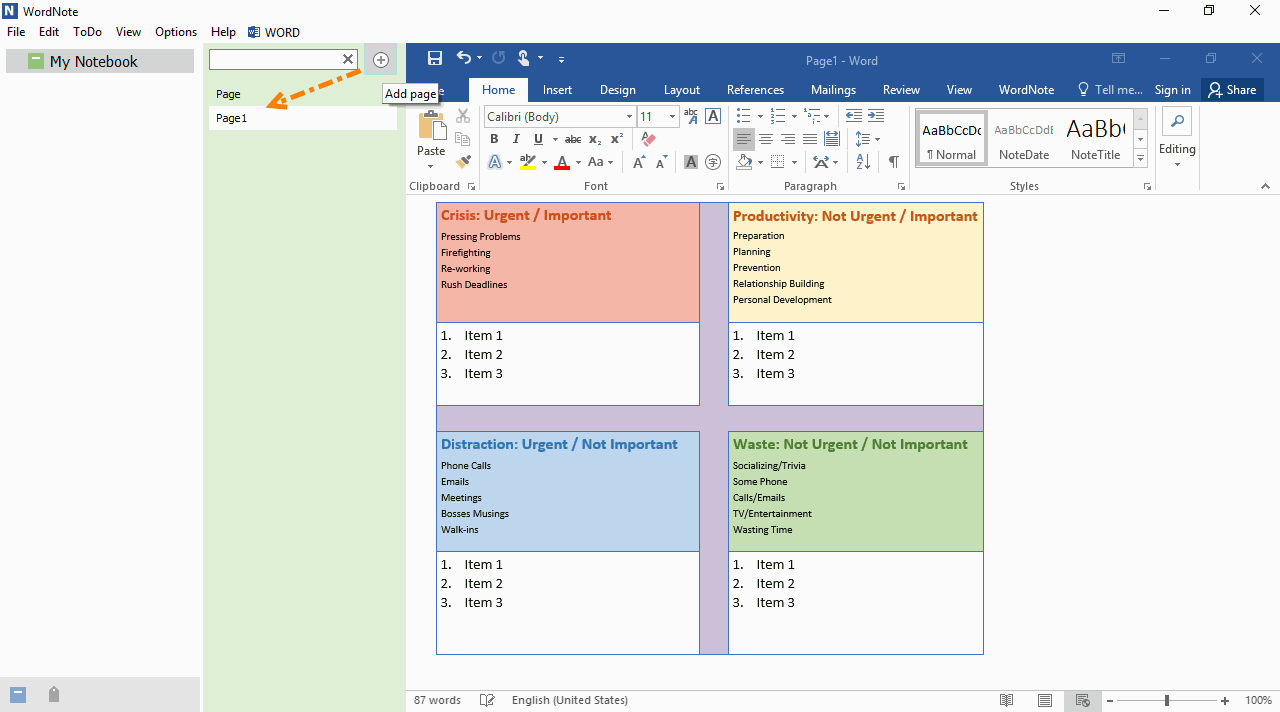Open the Calibri (Body) font name dropdown
This screenshot has width=1280, height=712.
coord(629,117)
